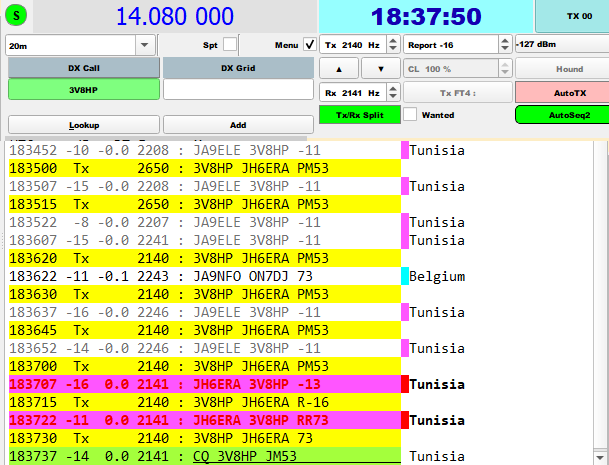Click the Add button
The image size is (609, 465).
pos(238,125)
